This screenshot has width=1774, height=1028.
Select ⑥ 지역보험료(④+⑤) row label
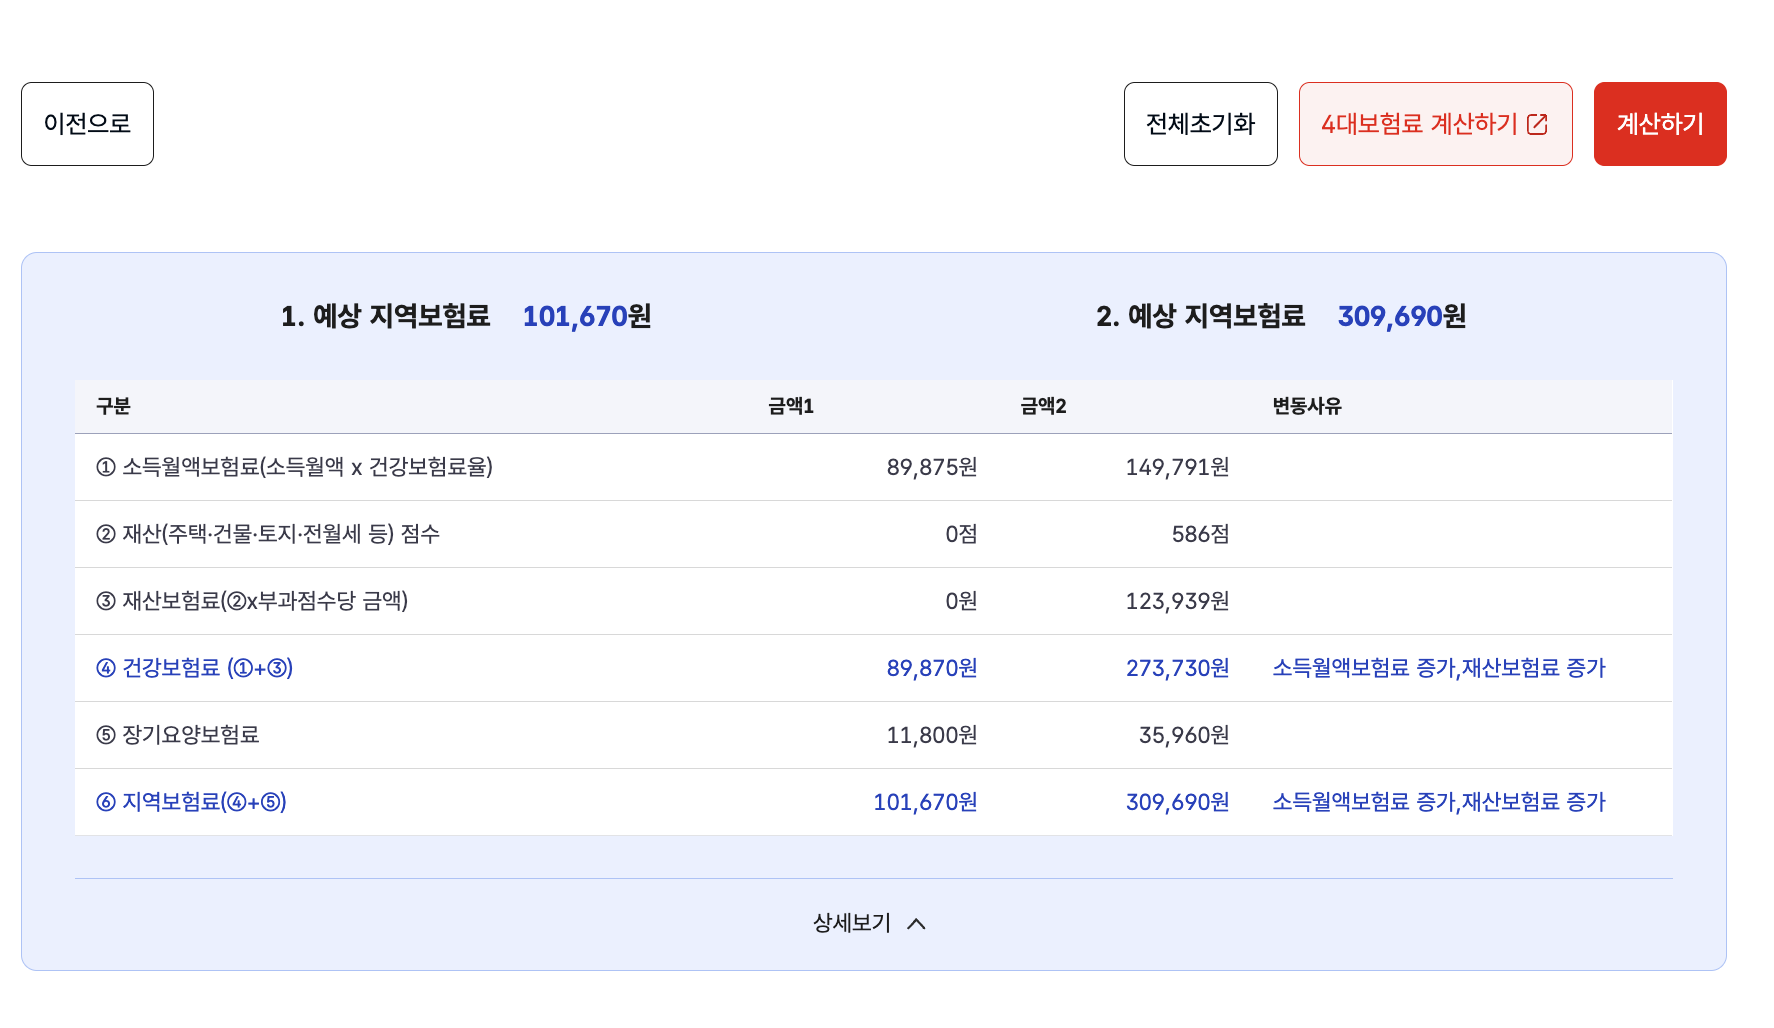coord(191,802)
